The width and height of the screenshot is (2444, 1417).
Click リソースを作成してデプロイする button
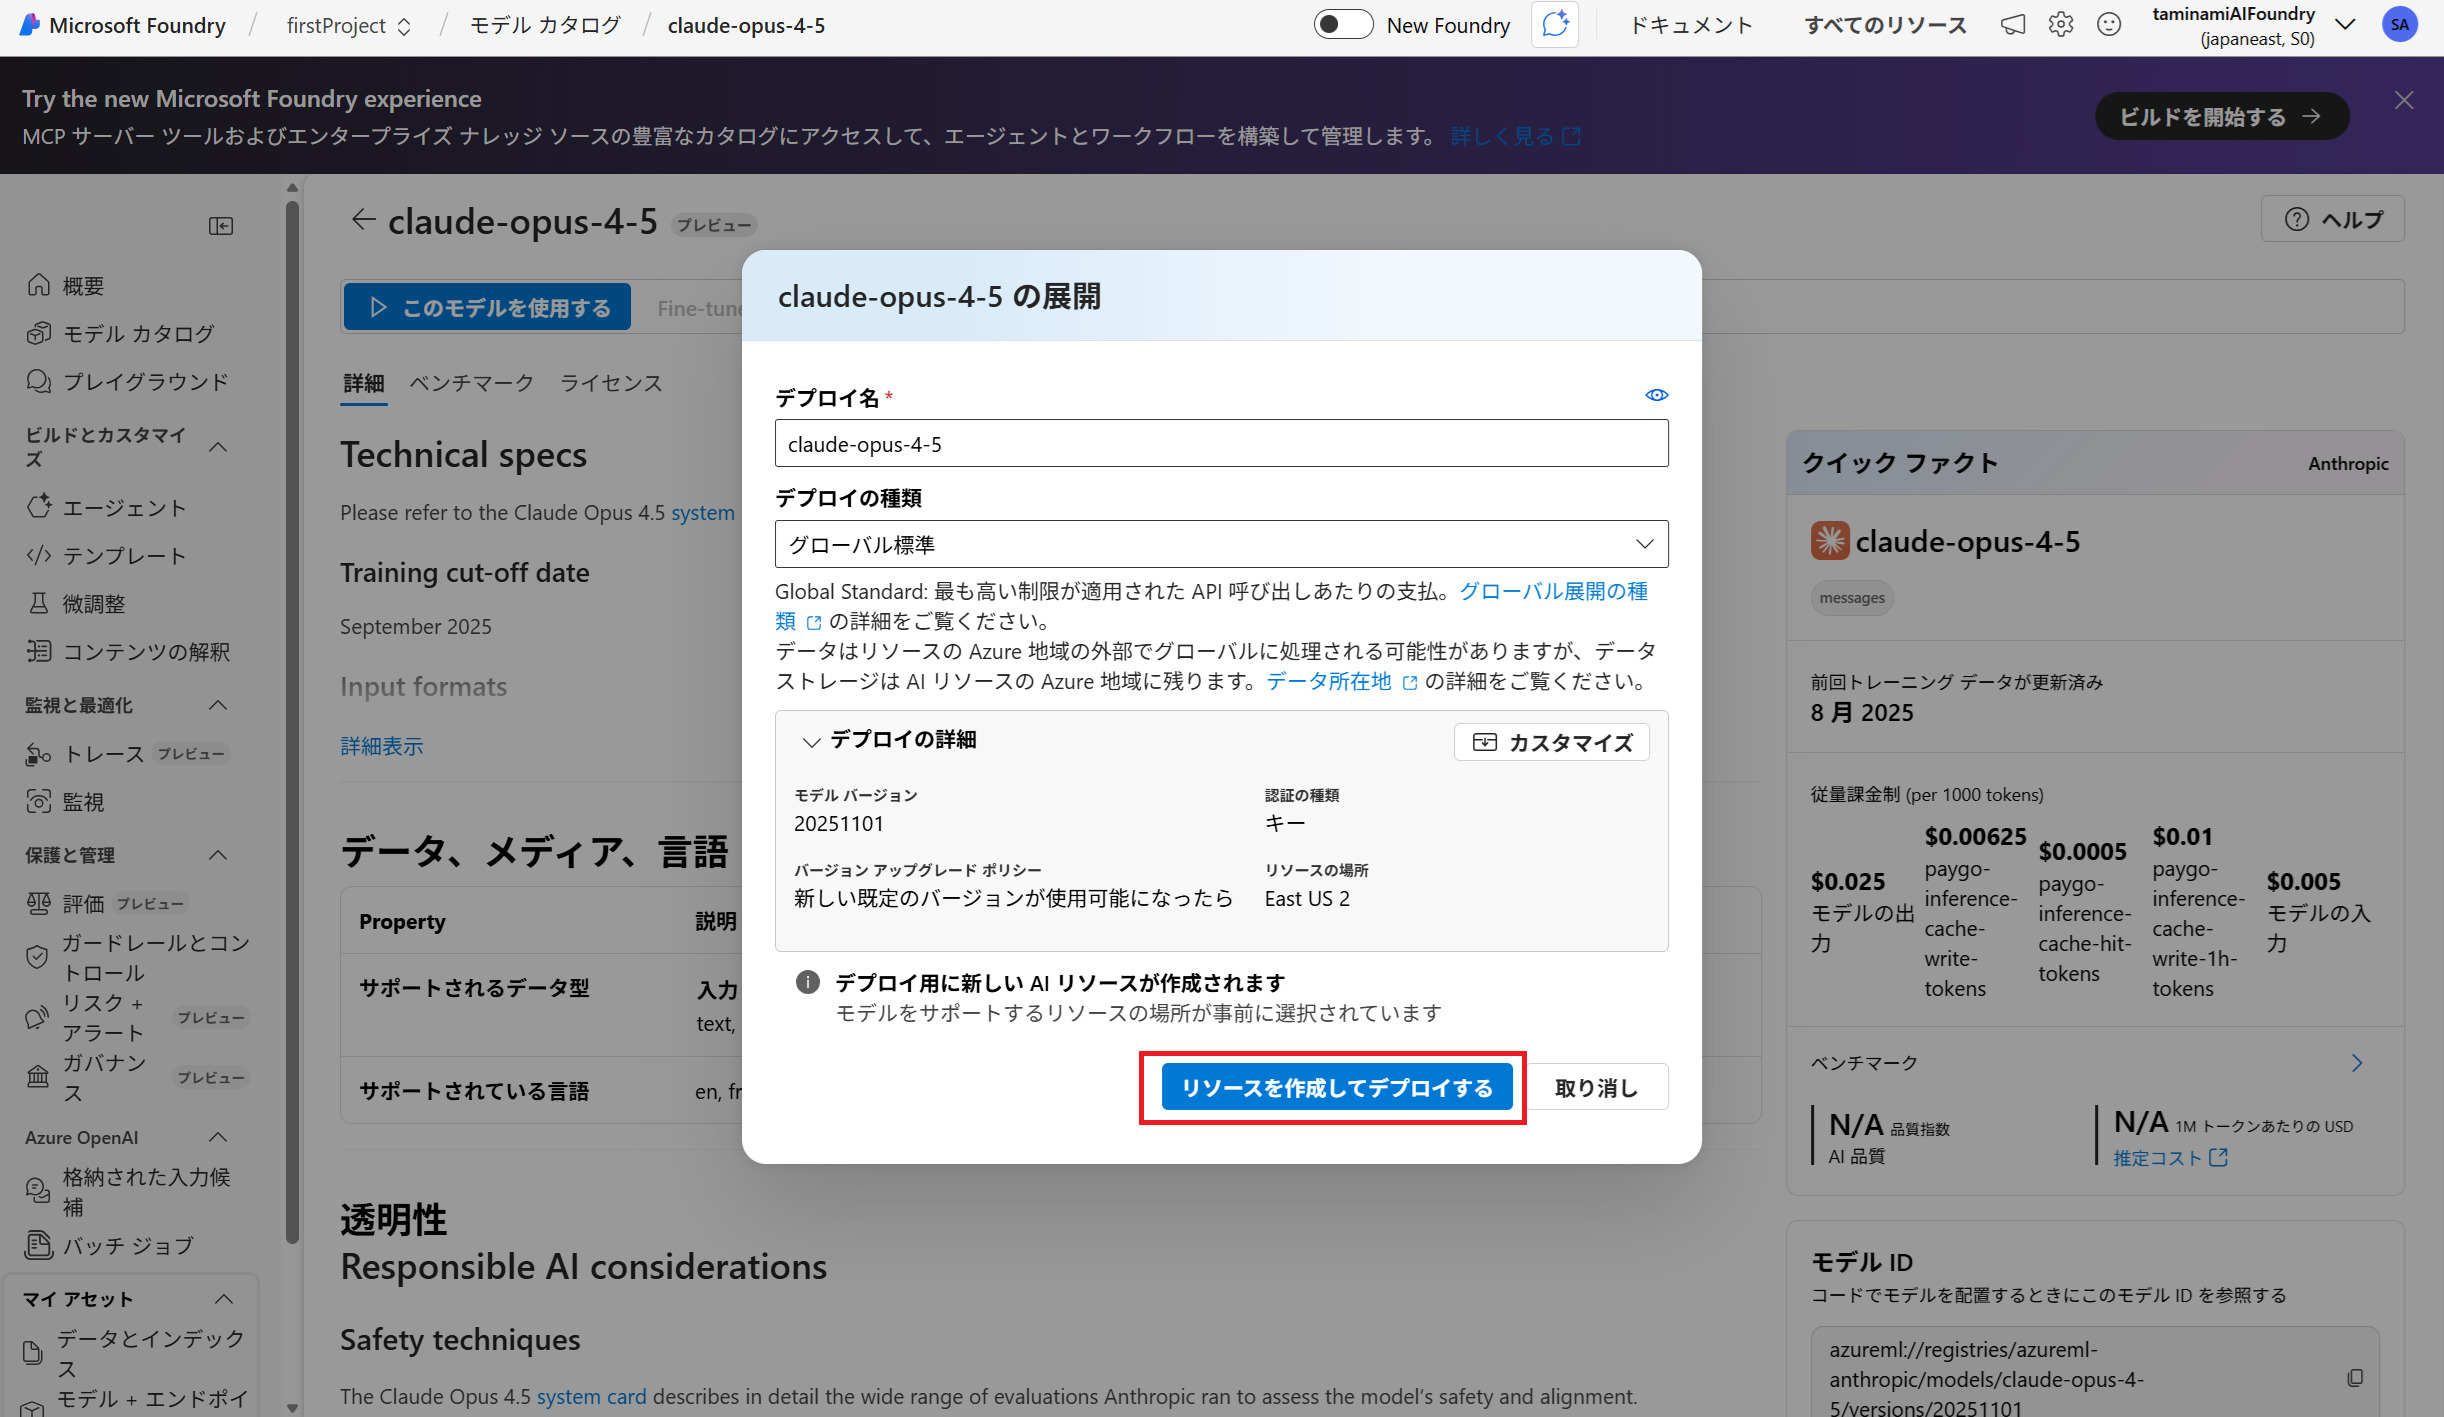pos(1336,1088)
